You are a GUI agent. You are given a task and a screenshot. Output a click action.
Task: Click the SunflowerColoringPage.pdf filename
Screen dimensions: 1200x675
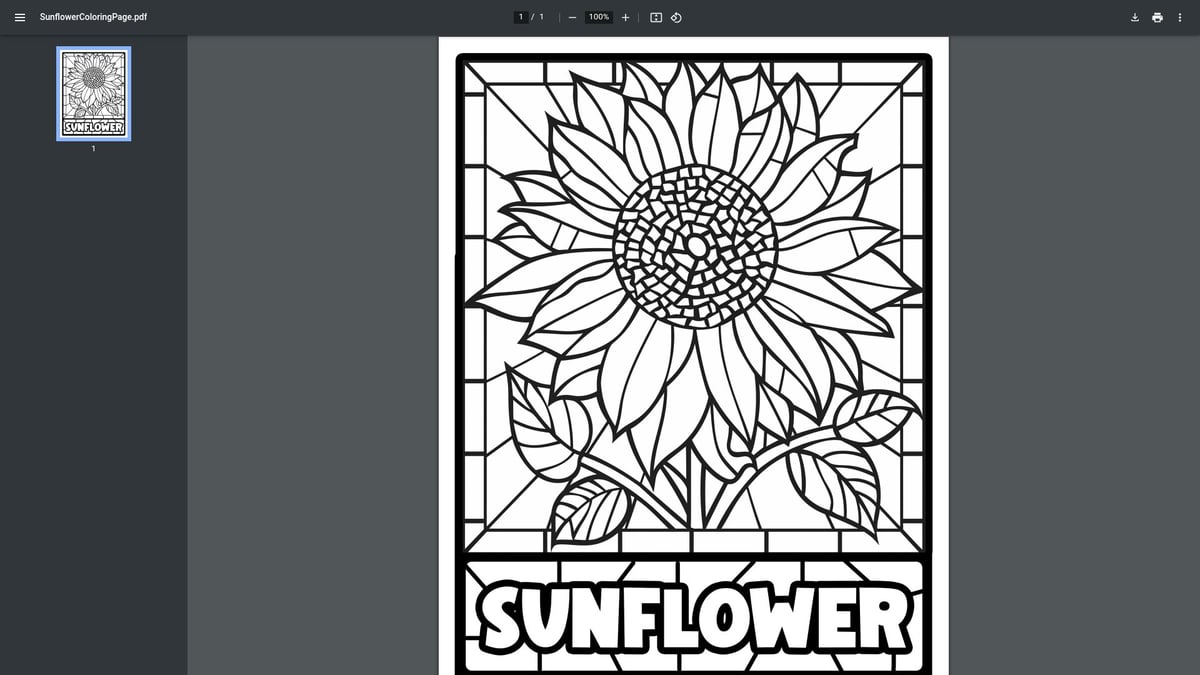(95, 17)
